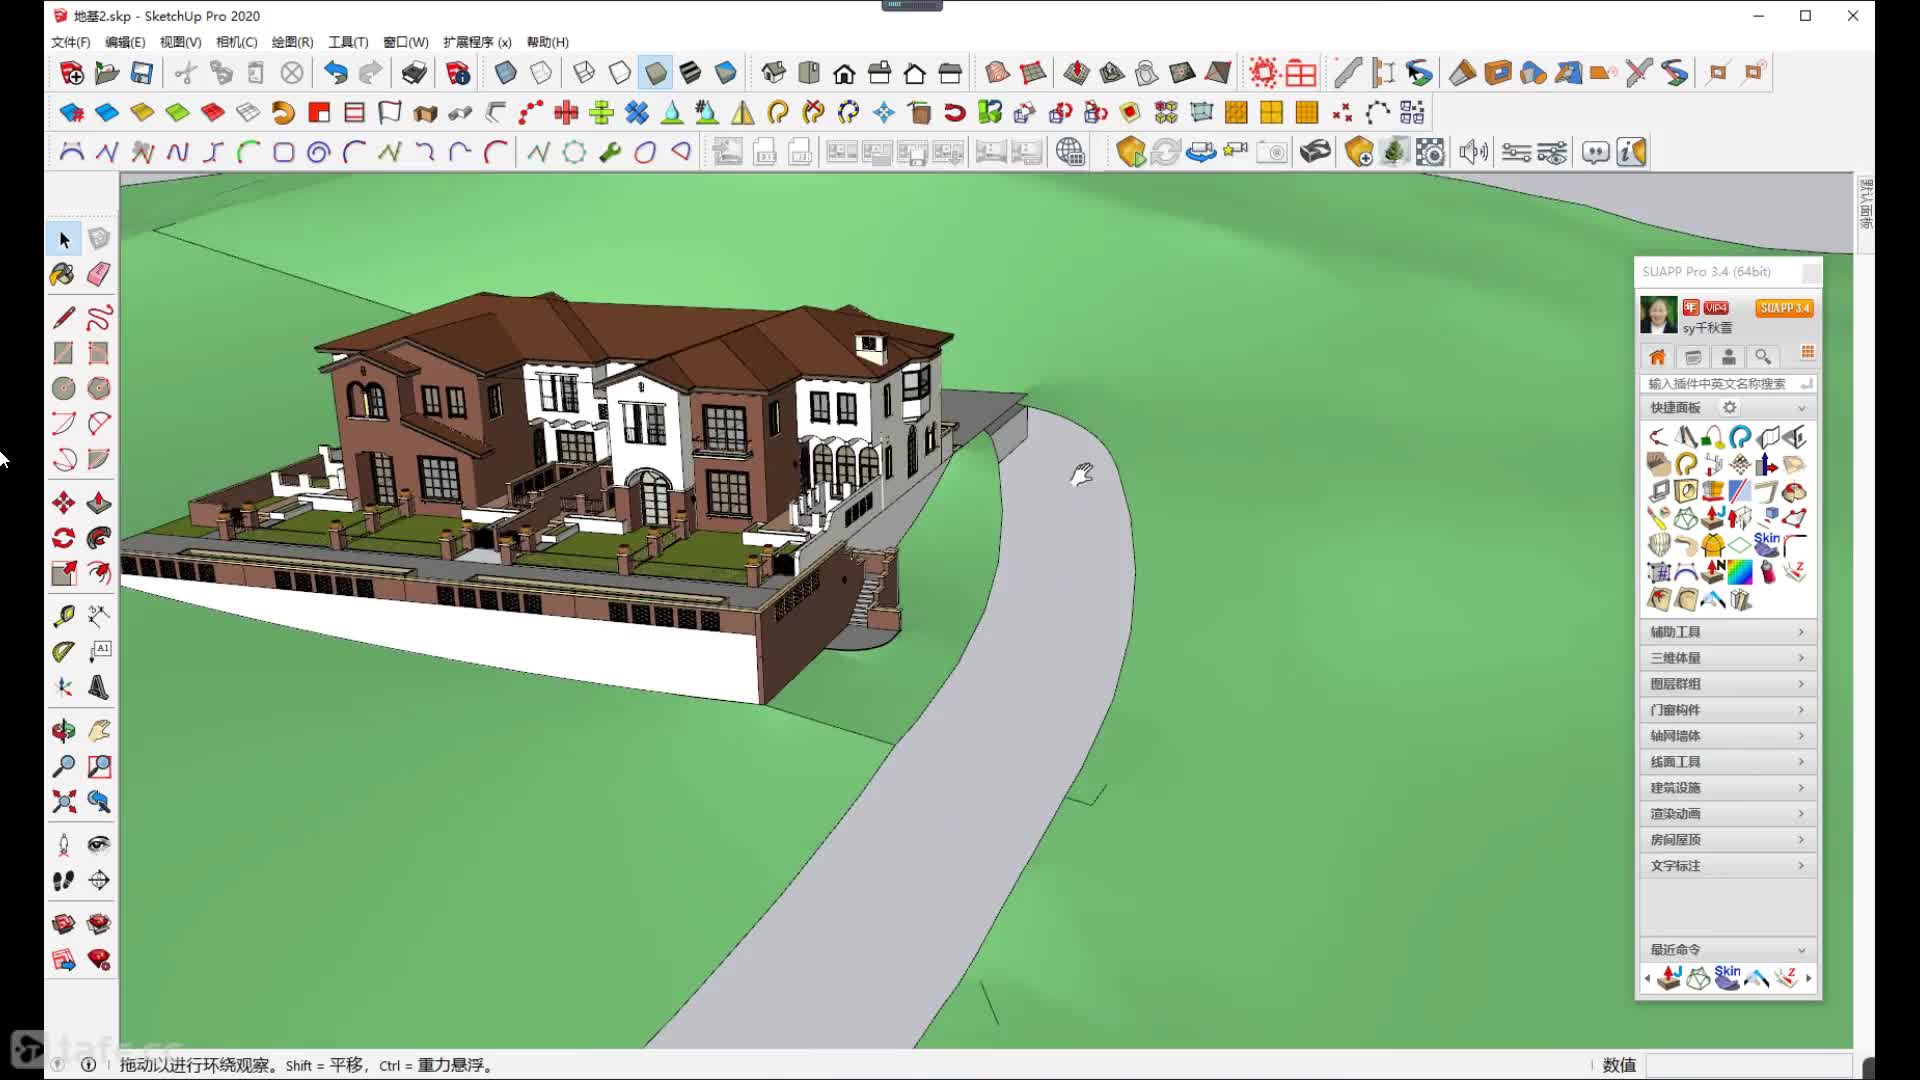This screenshot has height=1080, width=1920.
Task: Choose the Zoom magnifier tool
Action: (63, 766)
